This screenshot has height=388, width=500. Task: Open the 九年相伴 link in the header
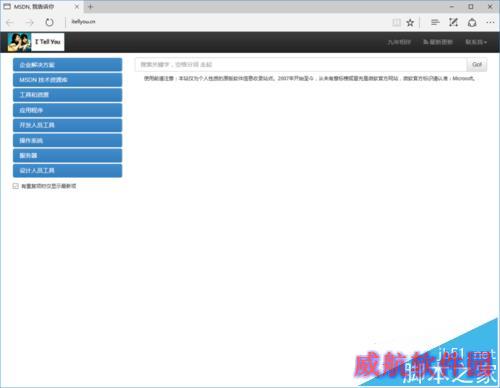pyautogui.click(x=399, y=42)
